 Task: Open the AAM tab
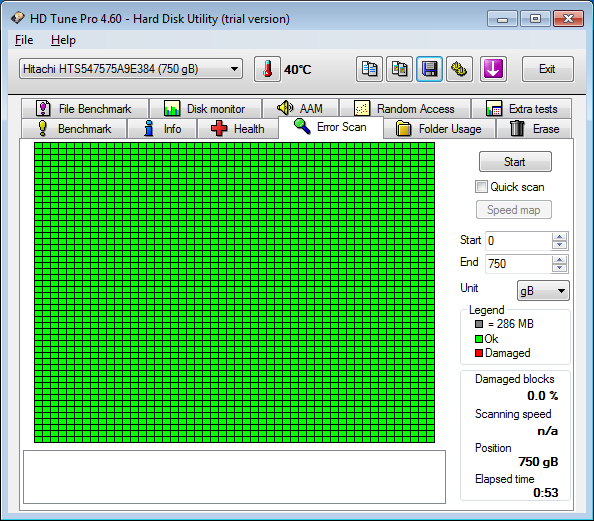click(300, 109)
